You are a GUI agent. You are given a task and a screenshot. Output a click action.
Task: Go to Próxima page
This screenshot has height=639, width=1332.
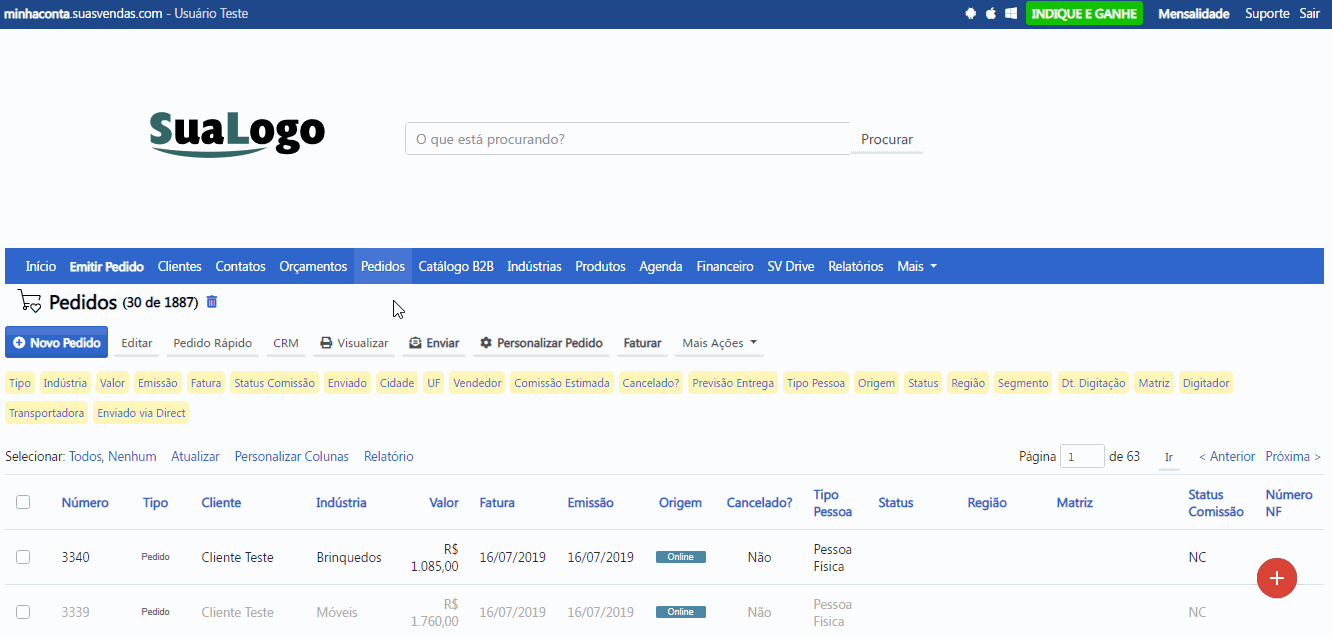pyautogui.click(x=1293, y=456)
